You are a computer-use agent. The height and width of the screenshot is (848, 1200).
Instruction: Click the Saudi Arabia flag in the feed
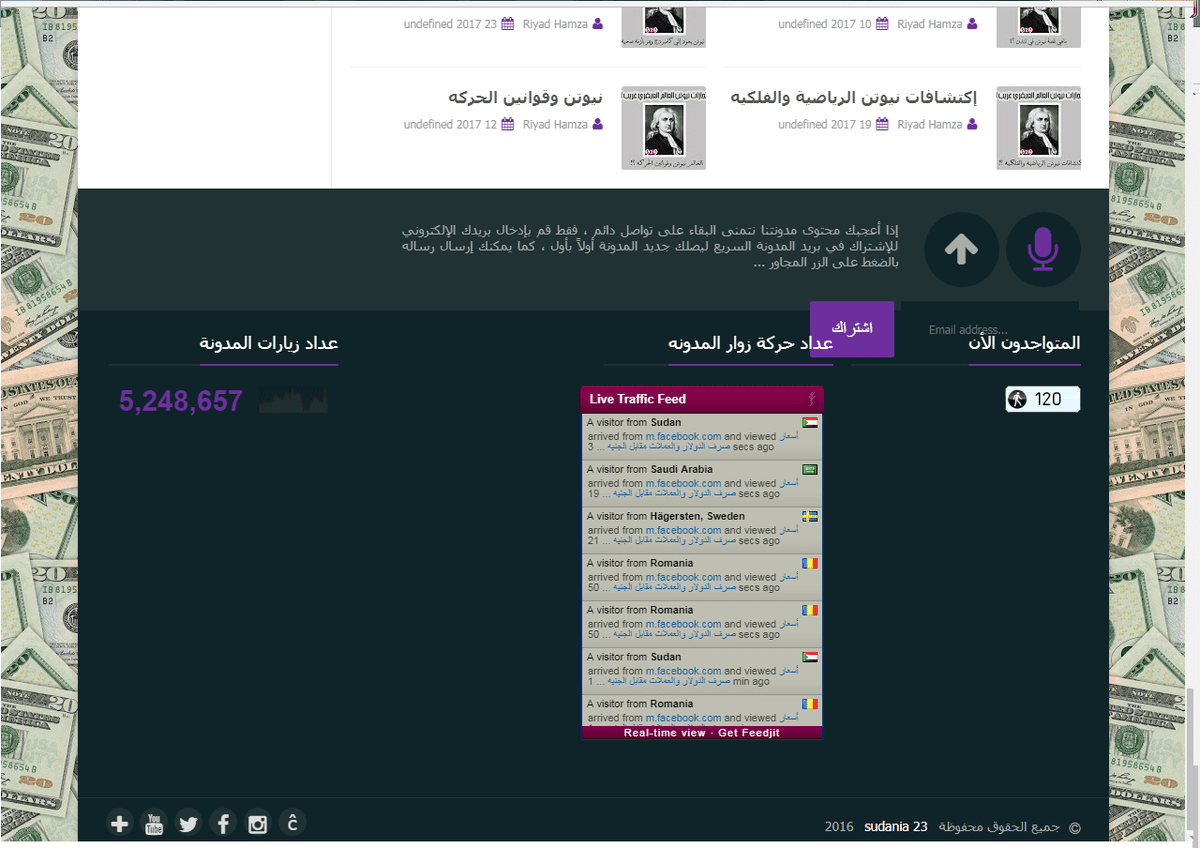(x=810, y=470)
